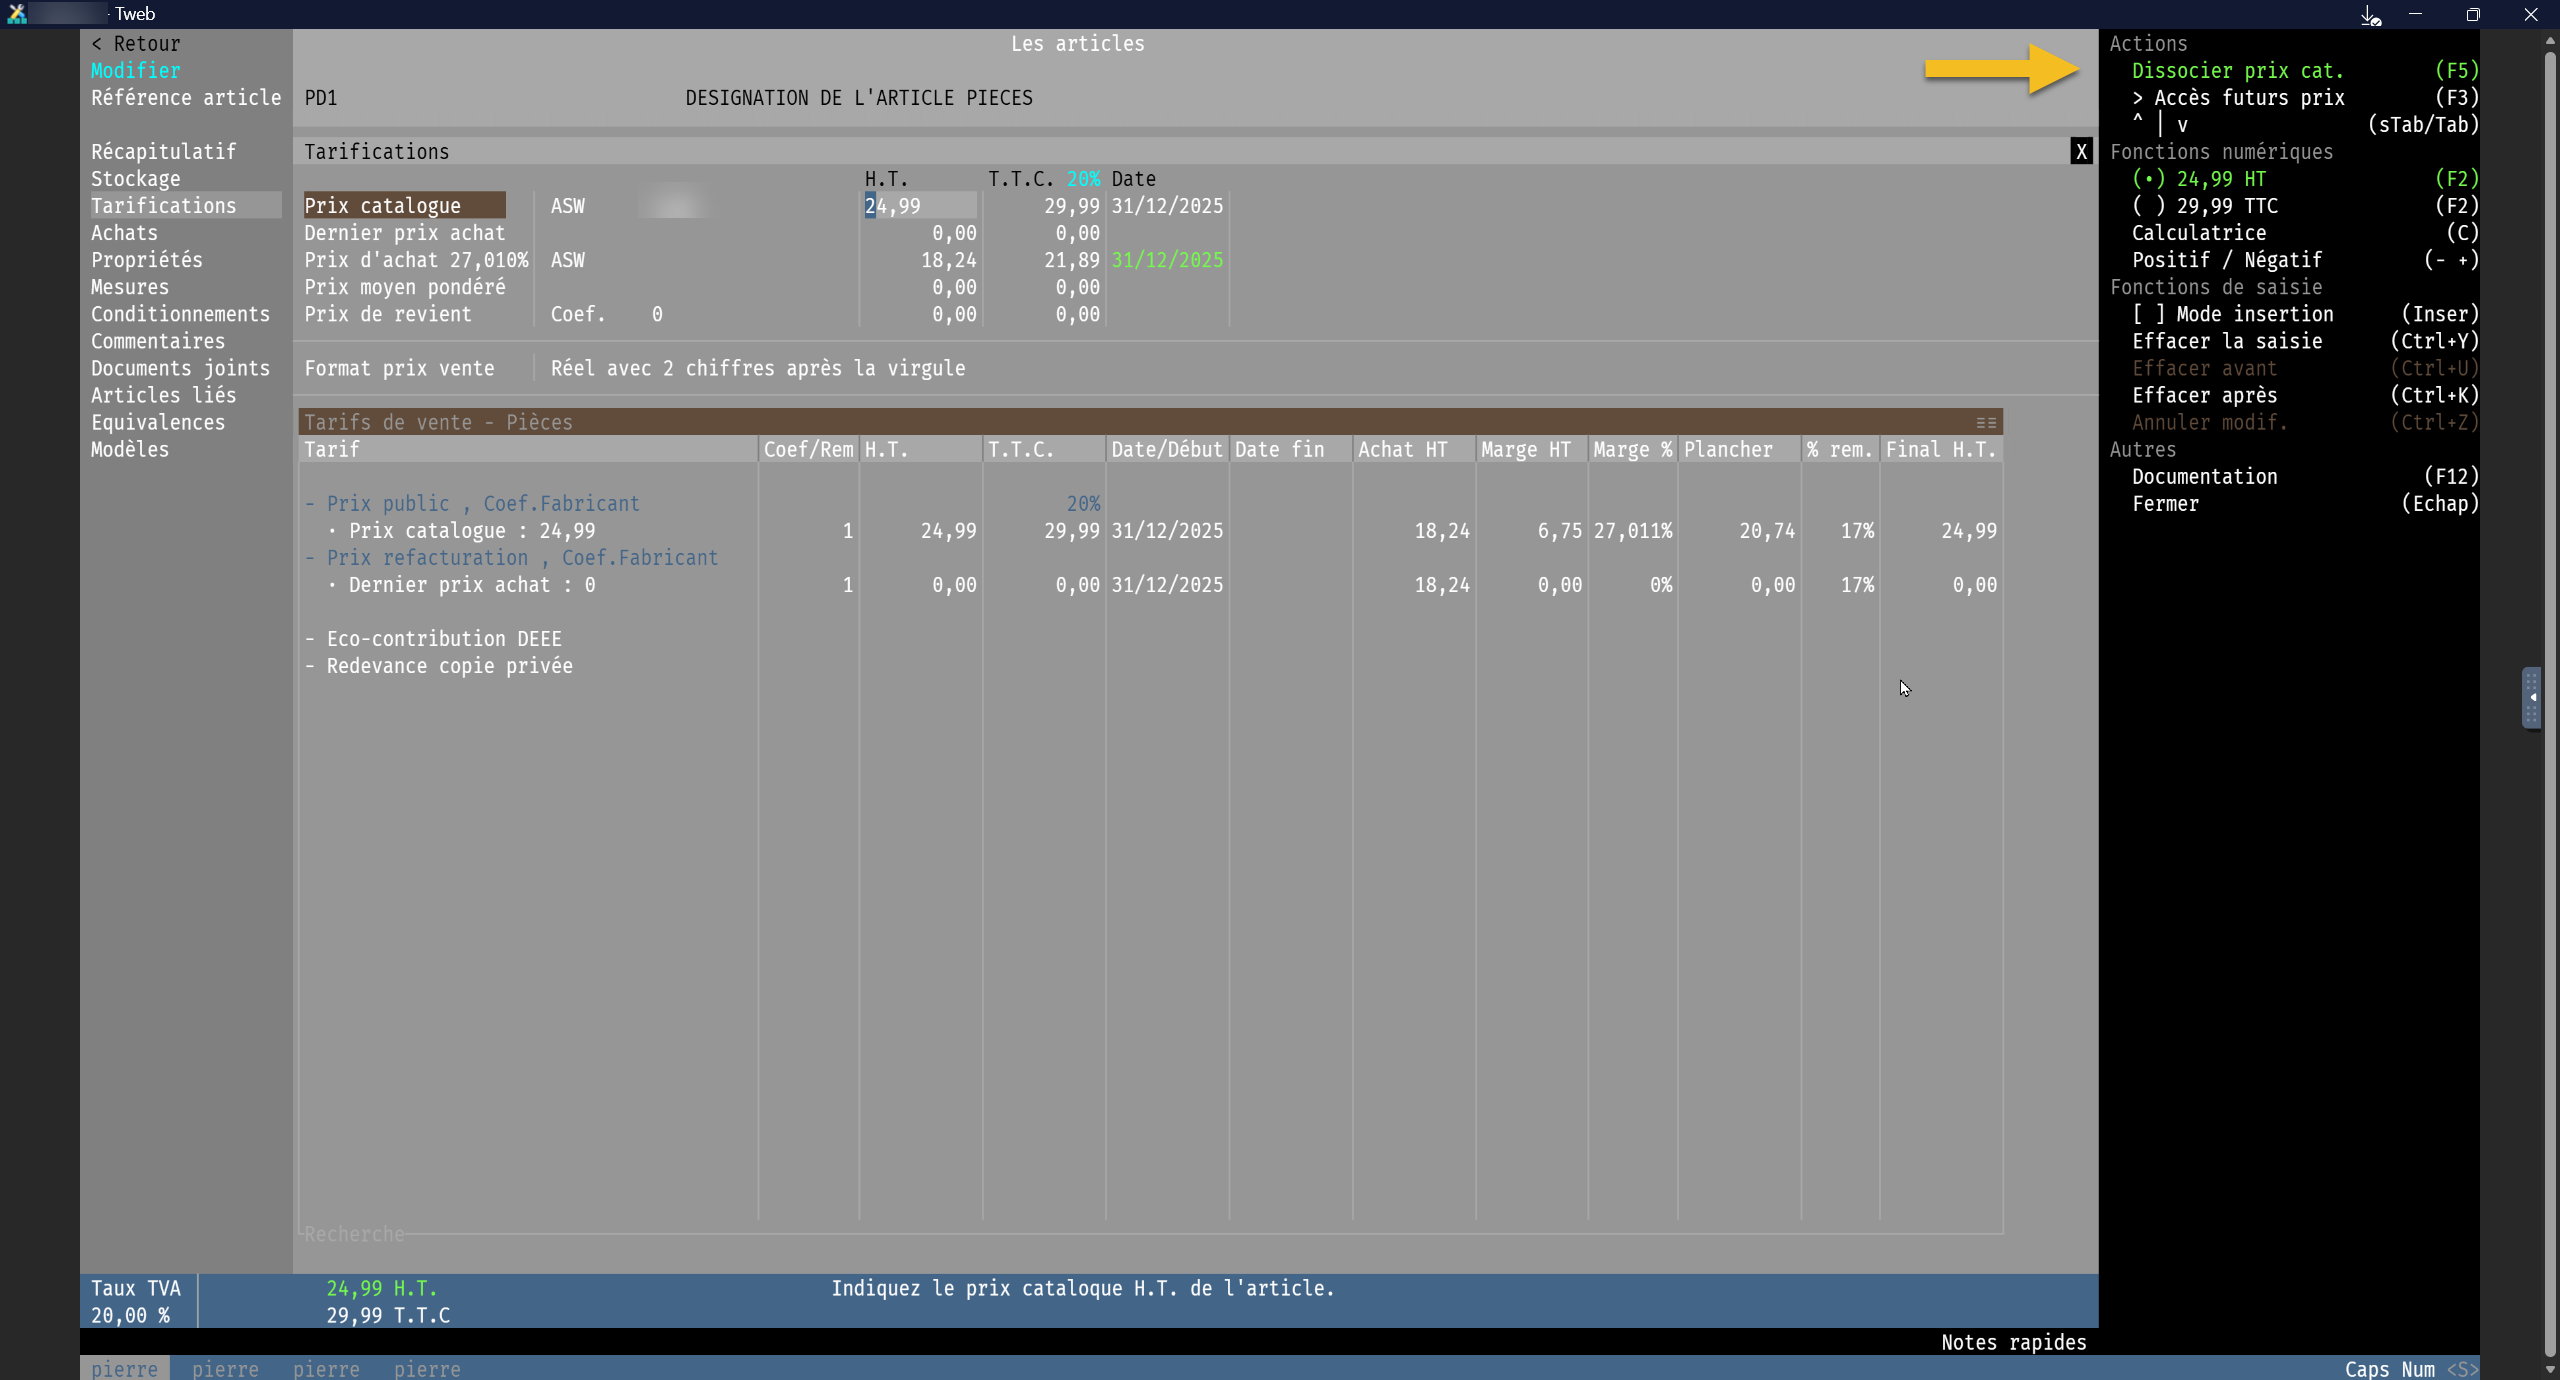Select the 29,99 TTC radio option

2148,206
